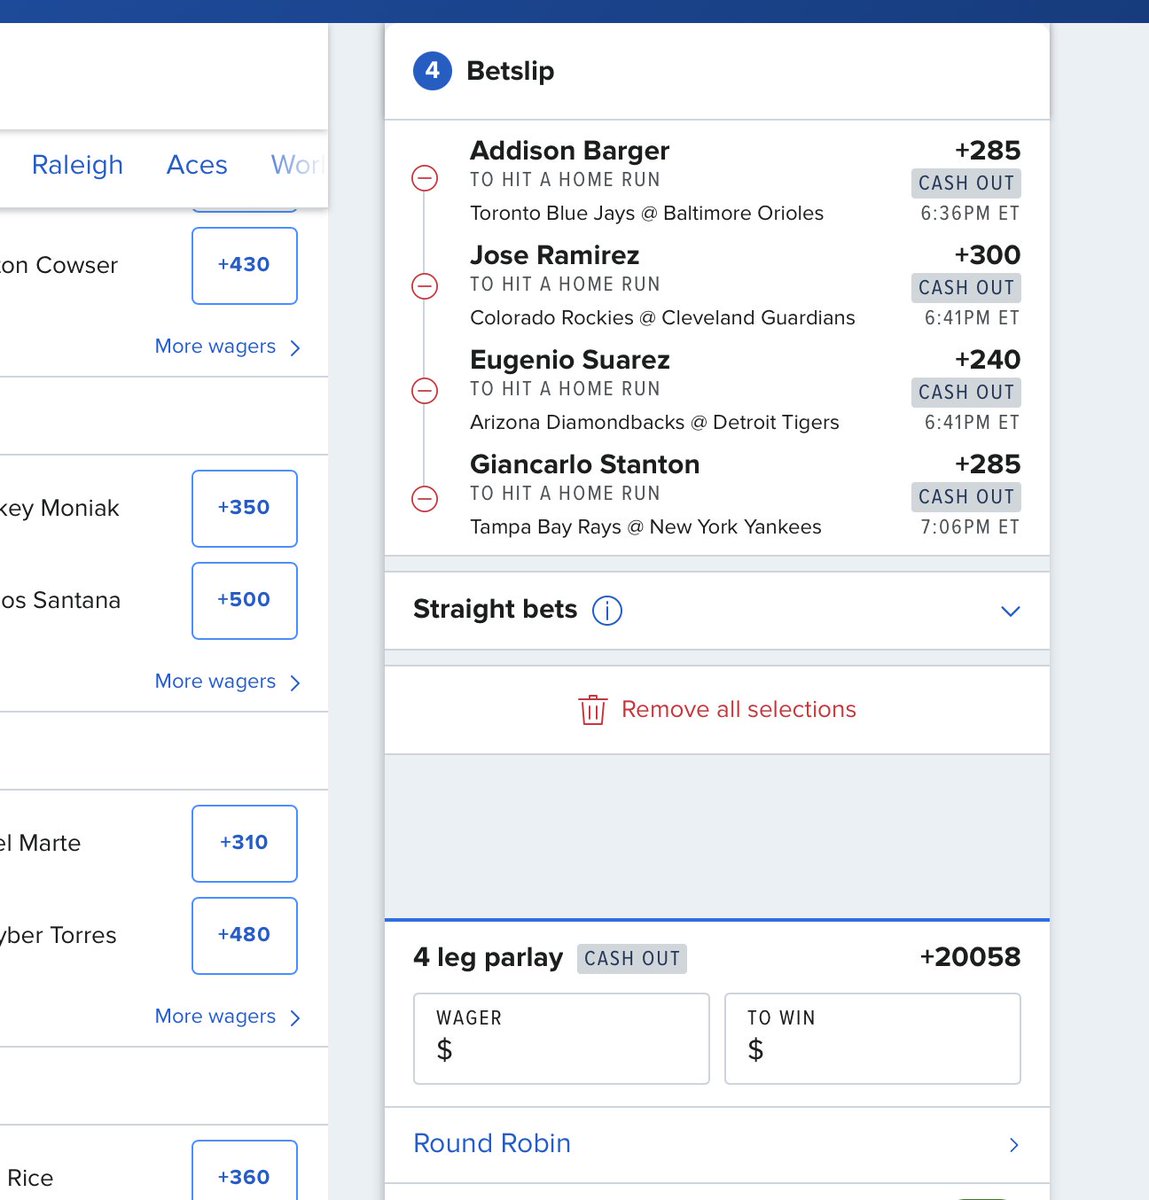
Task: Click Cash Out badge for Addison Barger
Action: [x=966, y=183]
